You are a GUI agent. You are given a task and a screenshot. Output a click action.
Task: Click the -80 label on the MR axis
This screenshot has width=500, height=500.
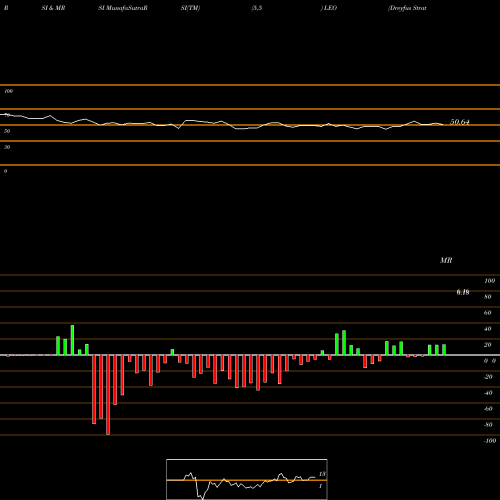click(x=488, y=425)
